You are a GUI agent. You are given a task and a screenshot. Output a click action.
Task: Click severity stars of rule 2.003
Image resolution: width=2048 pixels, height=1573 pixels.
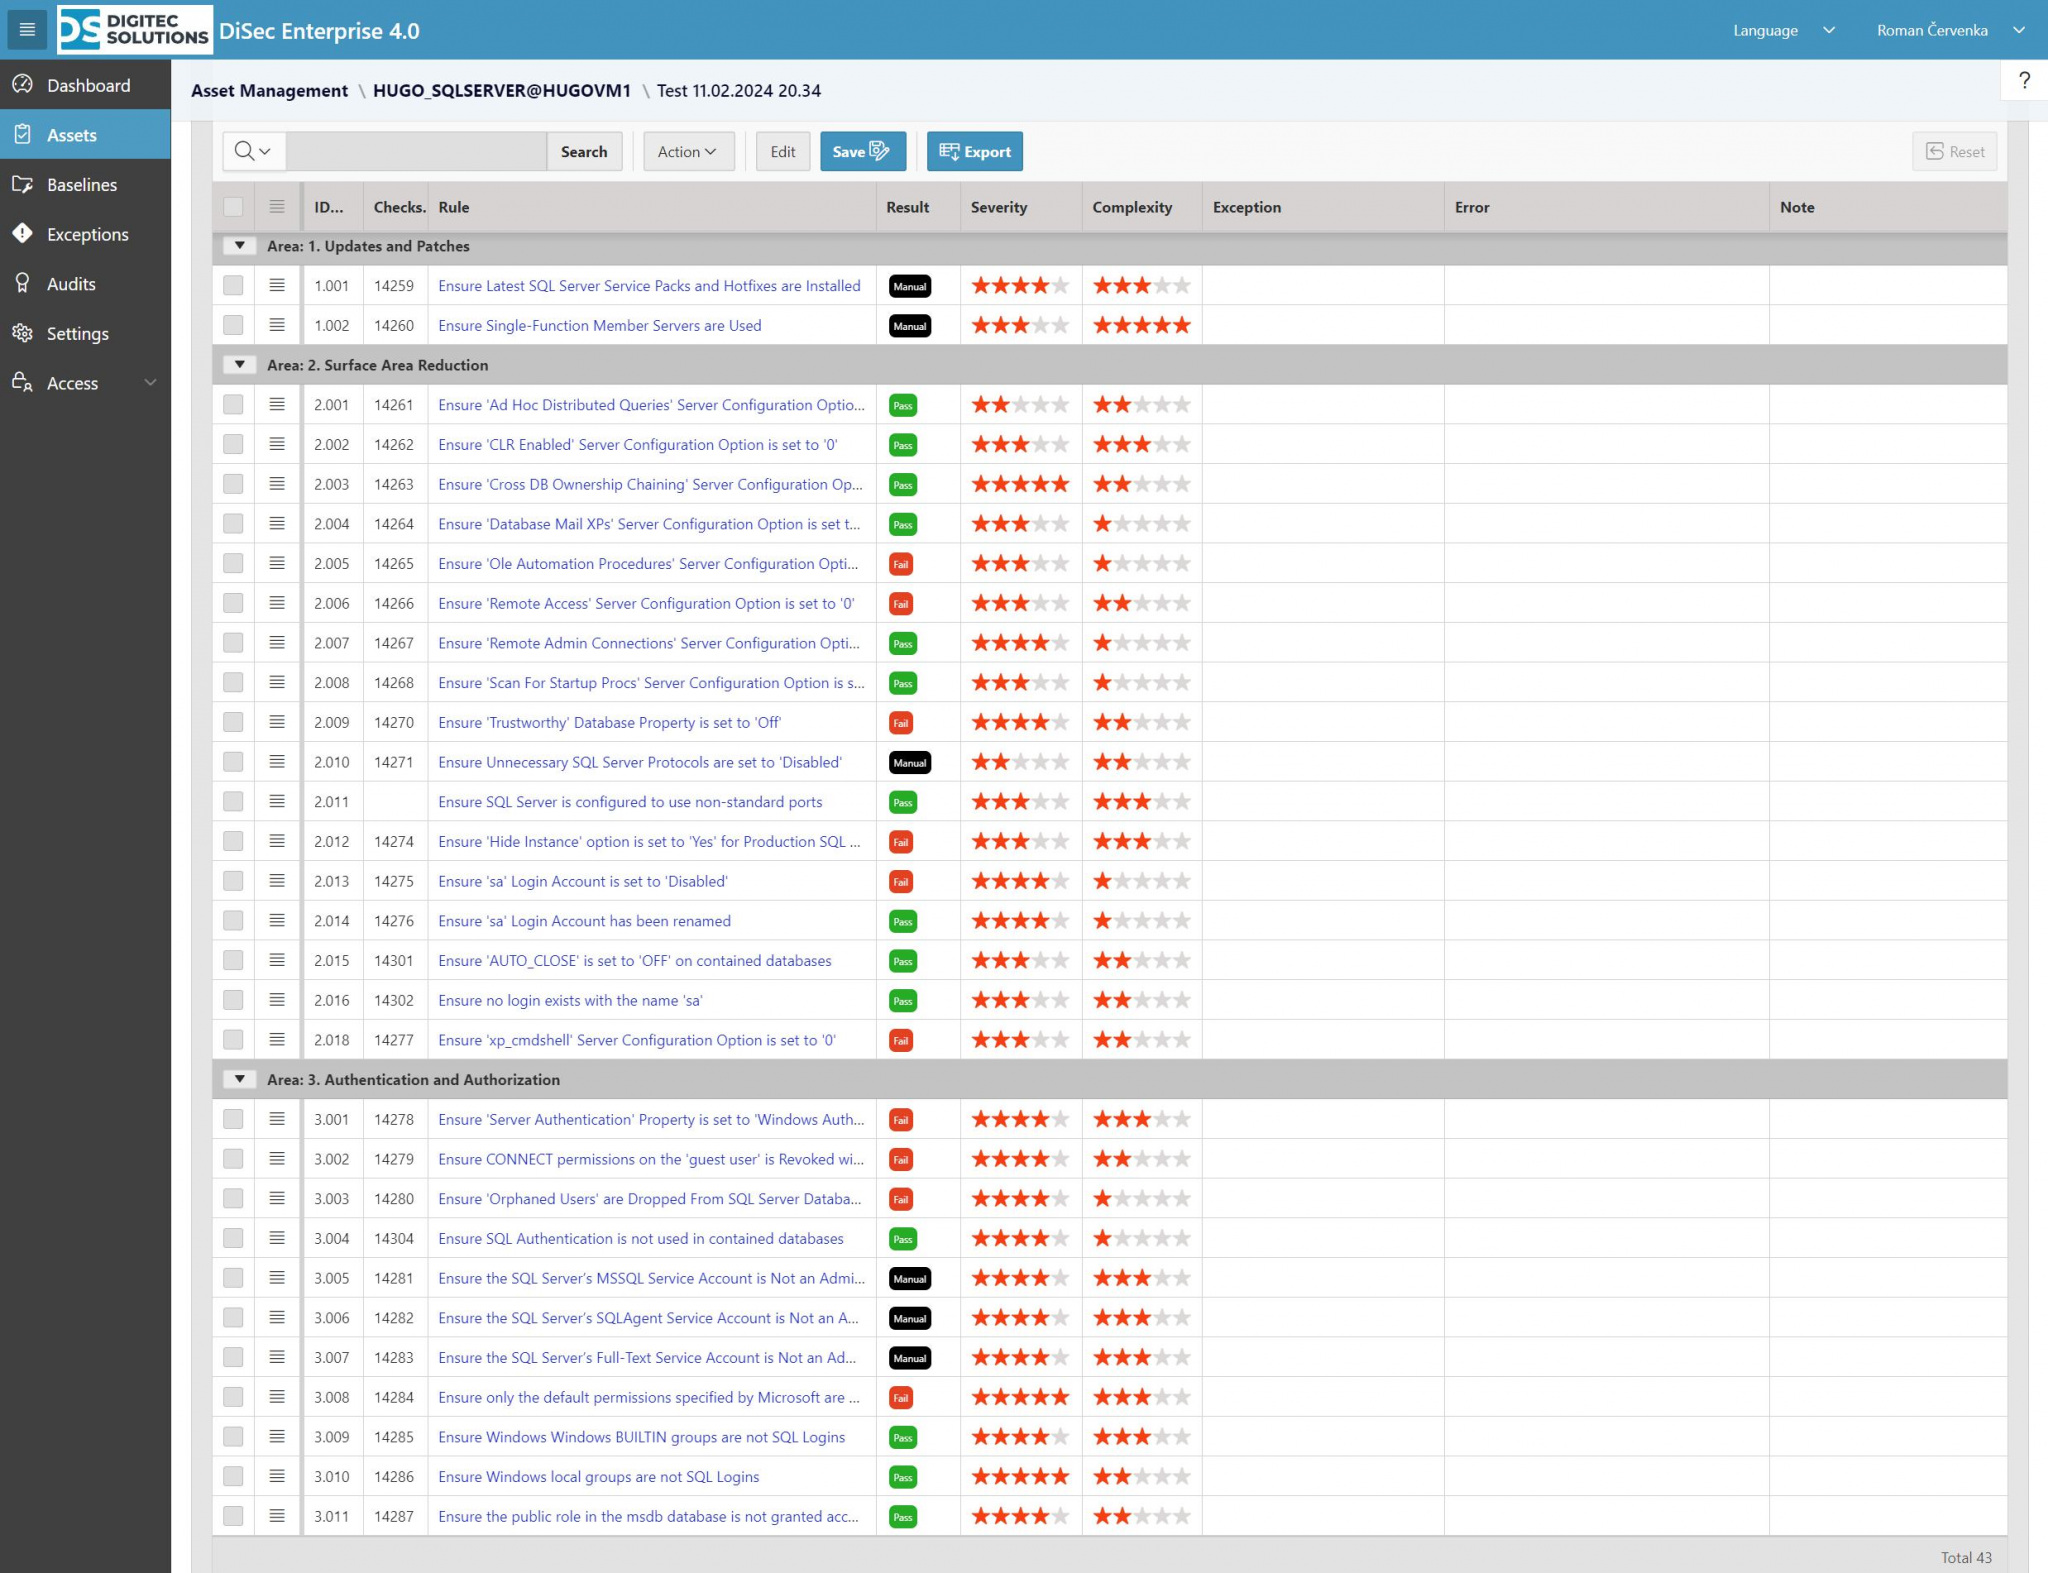point(1019,485)
